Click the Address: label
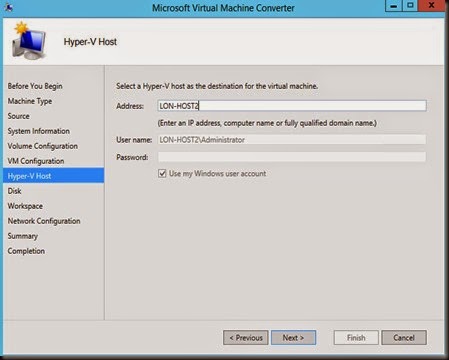 click(130, 106)
